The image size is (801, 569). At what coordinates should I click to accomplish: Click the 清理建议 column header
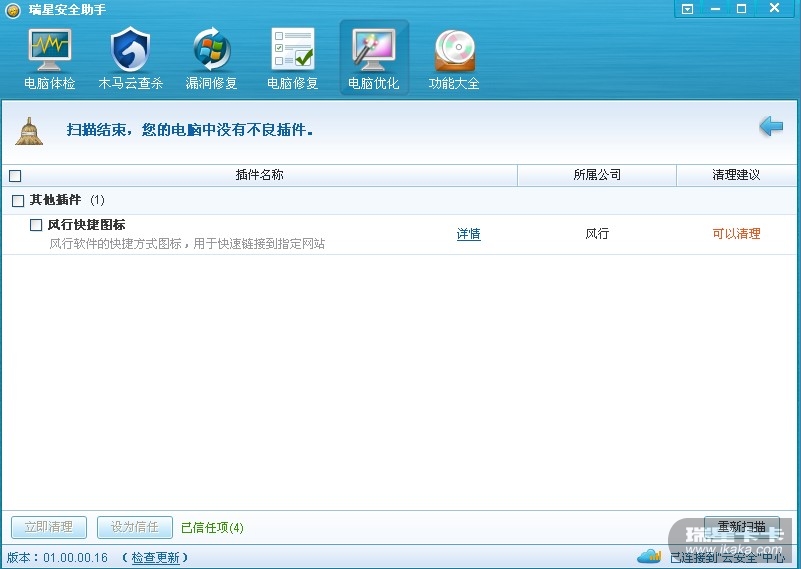pos(736,175)
